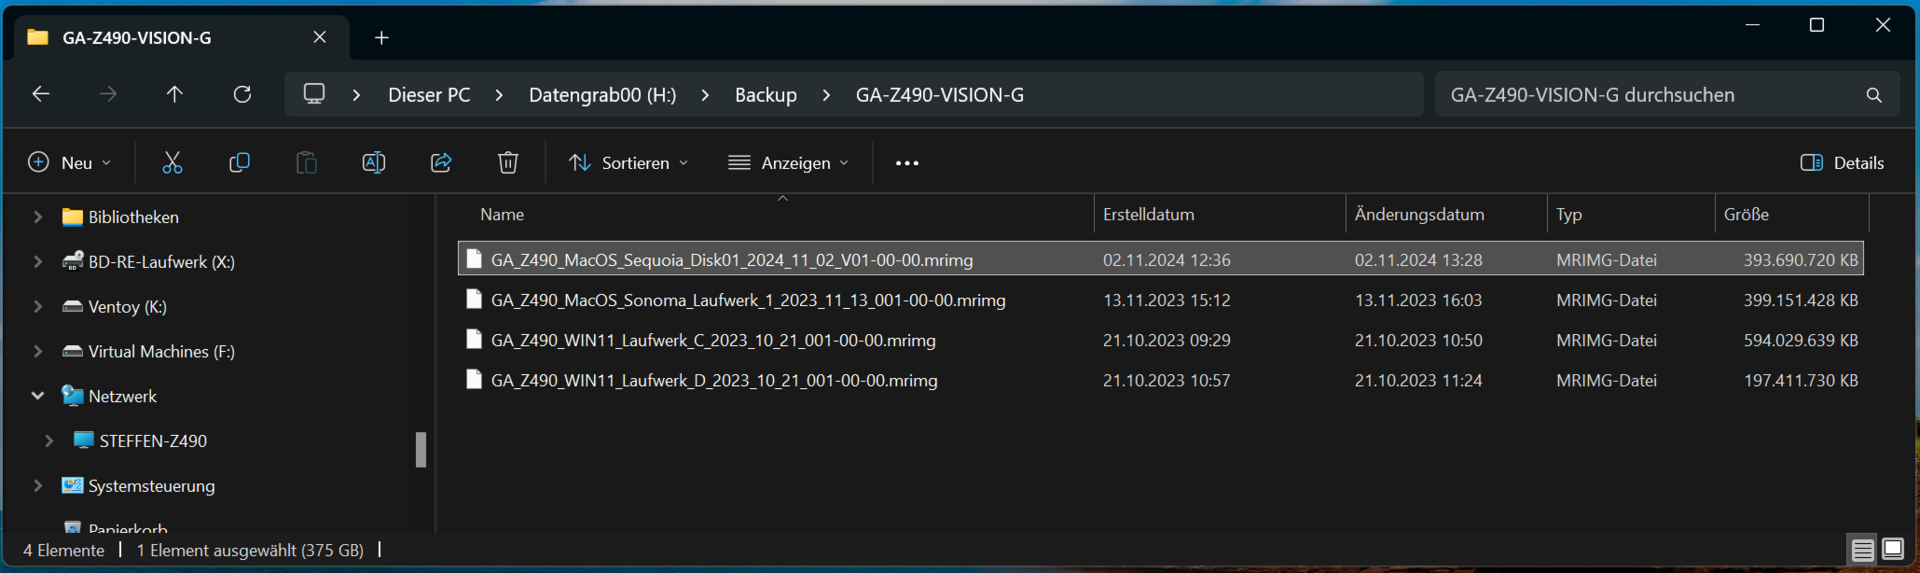
Task: Open the Anzeigen dropdown menu
Action: tap(788, 163)
